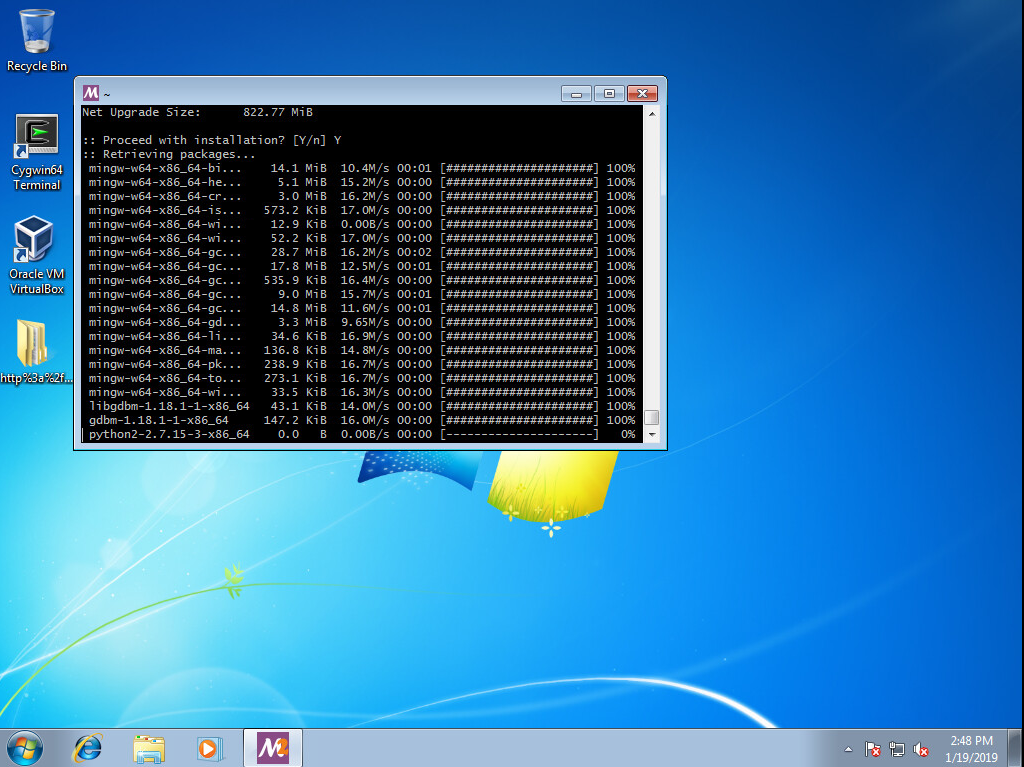Image resolution: width=1024 pixels, height=767 pixels.
Task: Open the Windows Start menu
Action: (24, 747)
